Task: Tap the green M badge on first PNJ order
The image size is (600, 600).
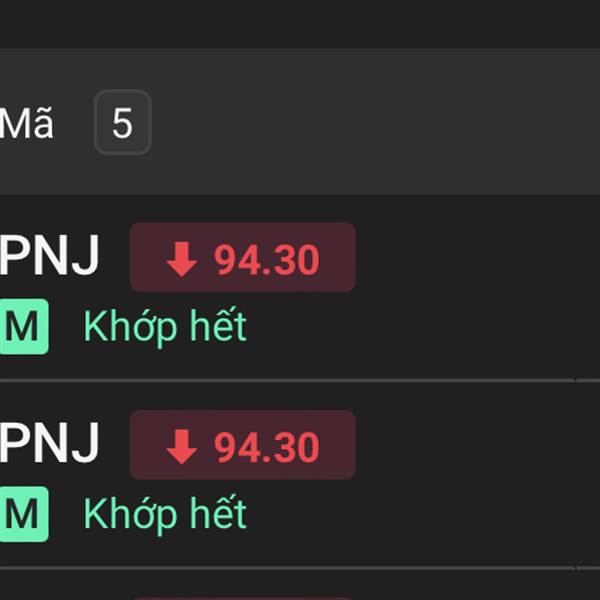Action: (x=24, y=326)
